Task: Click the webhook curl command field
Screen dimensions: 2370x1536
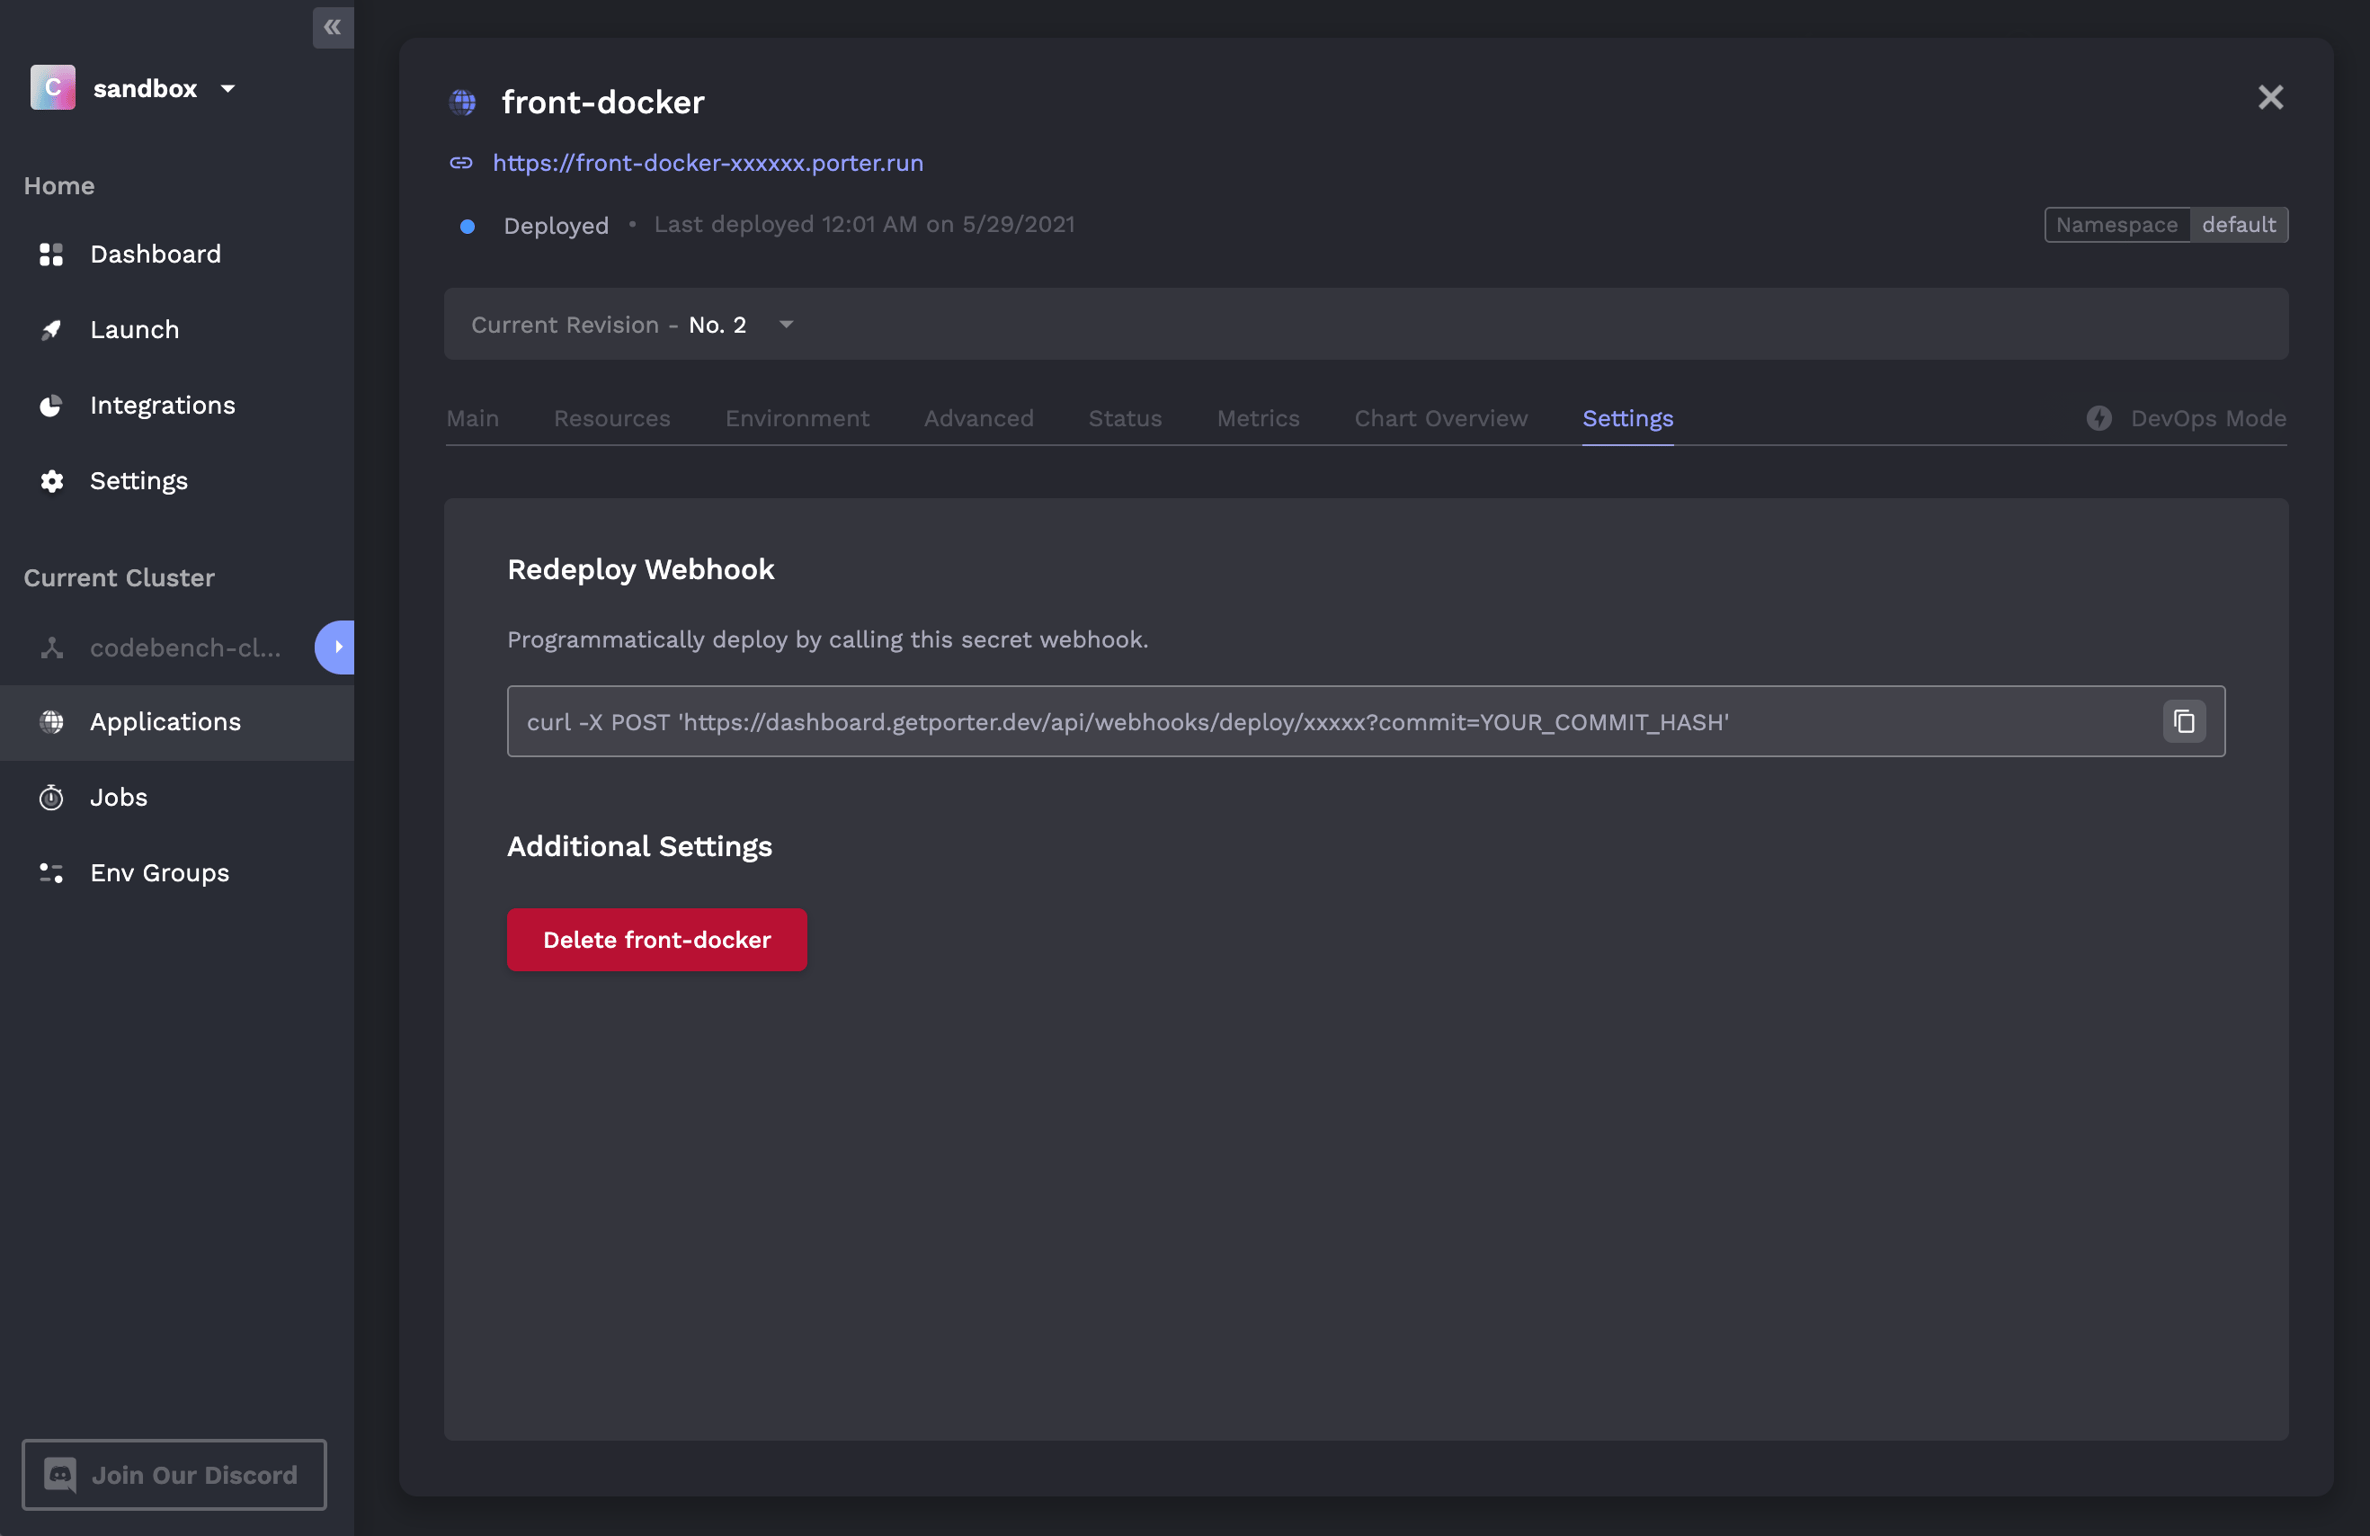Action: 1366,722
